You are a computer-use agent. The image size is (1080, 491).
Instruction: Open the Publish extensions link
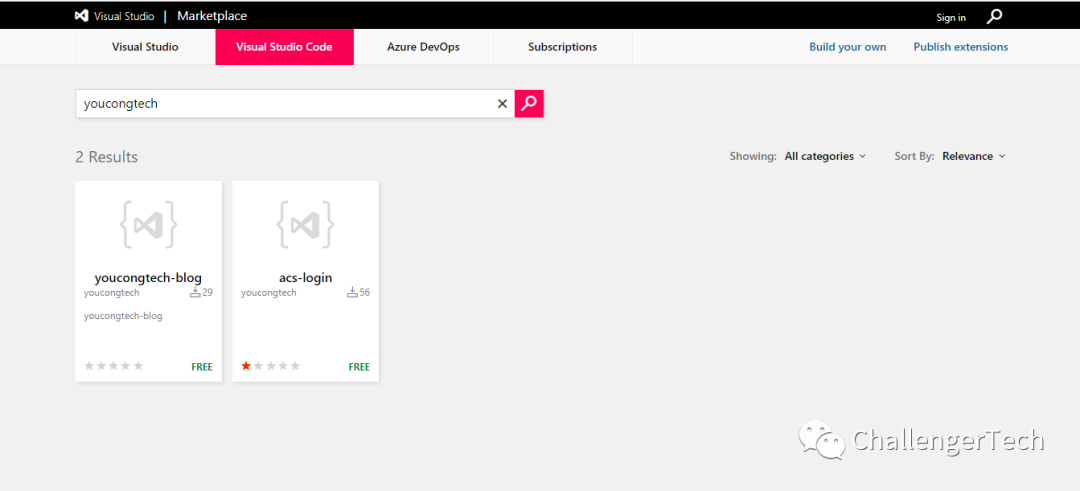click(961, 48)
